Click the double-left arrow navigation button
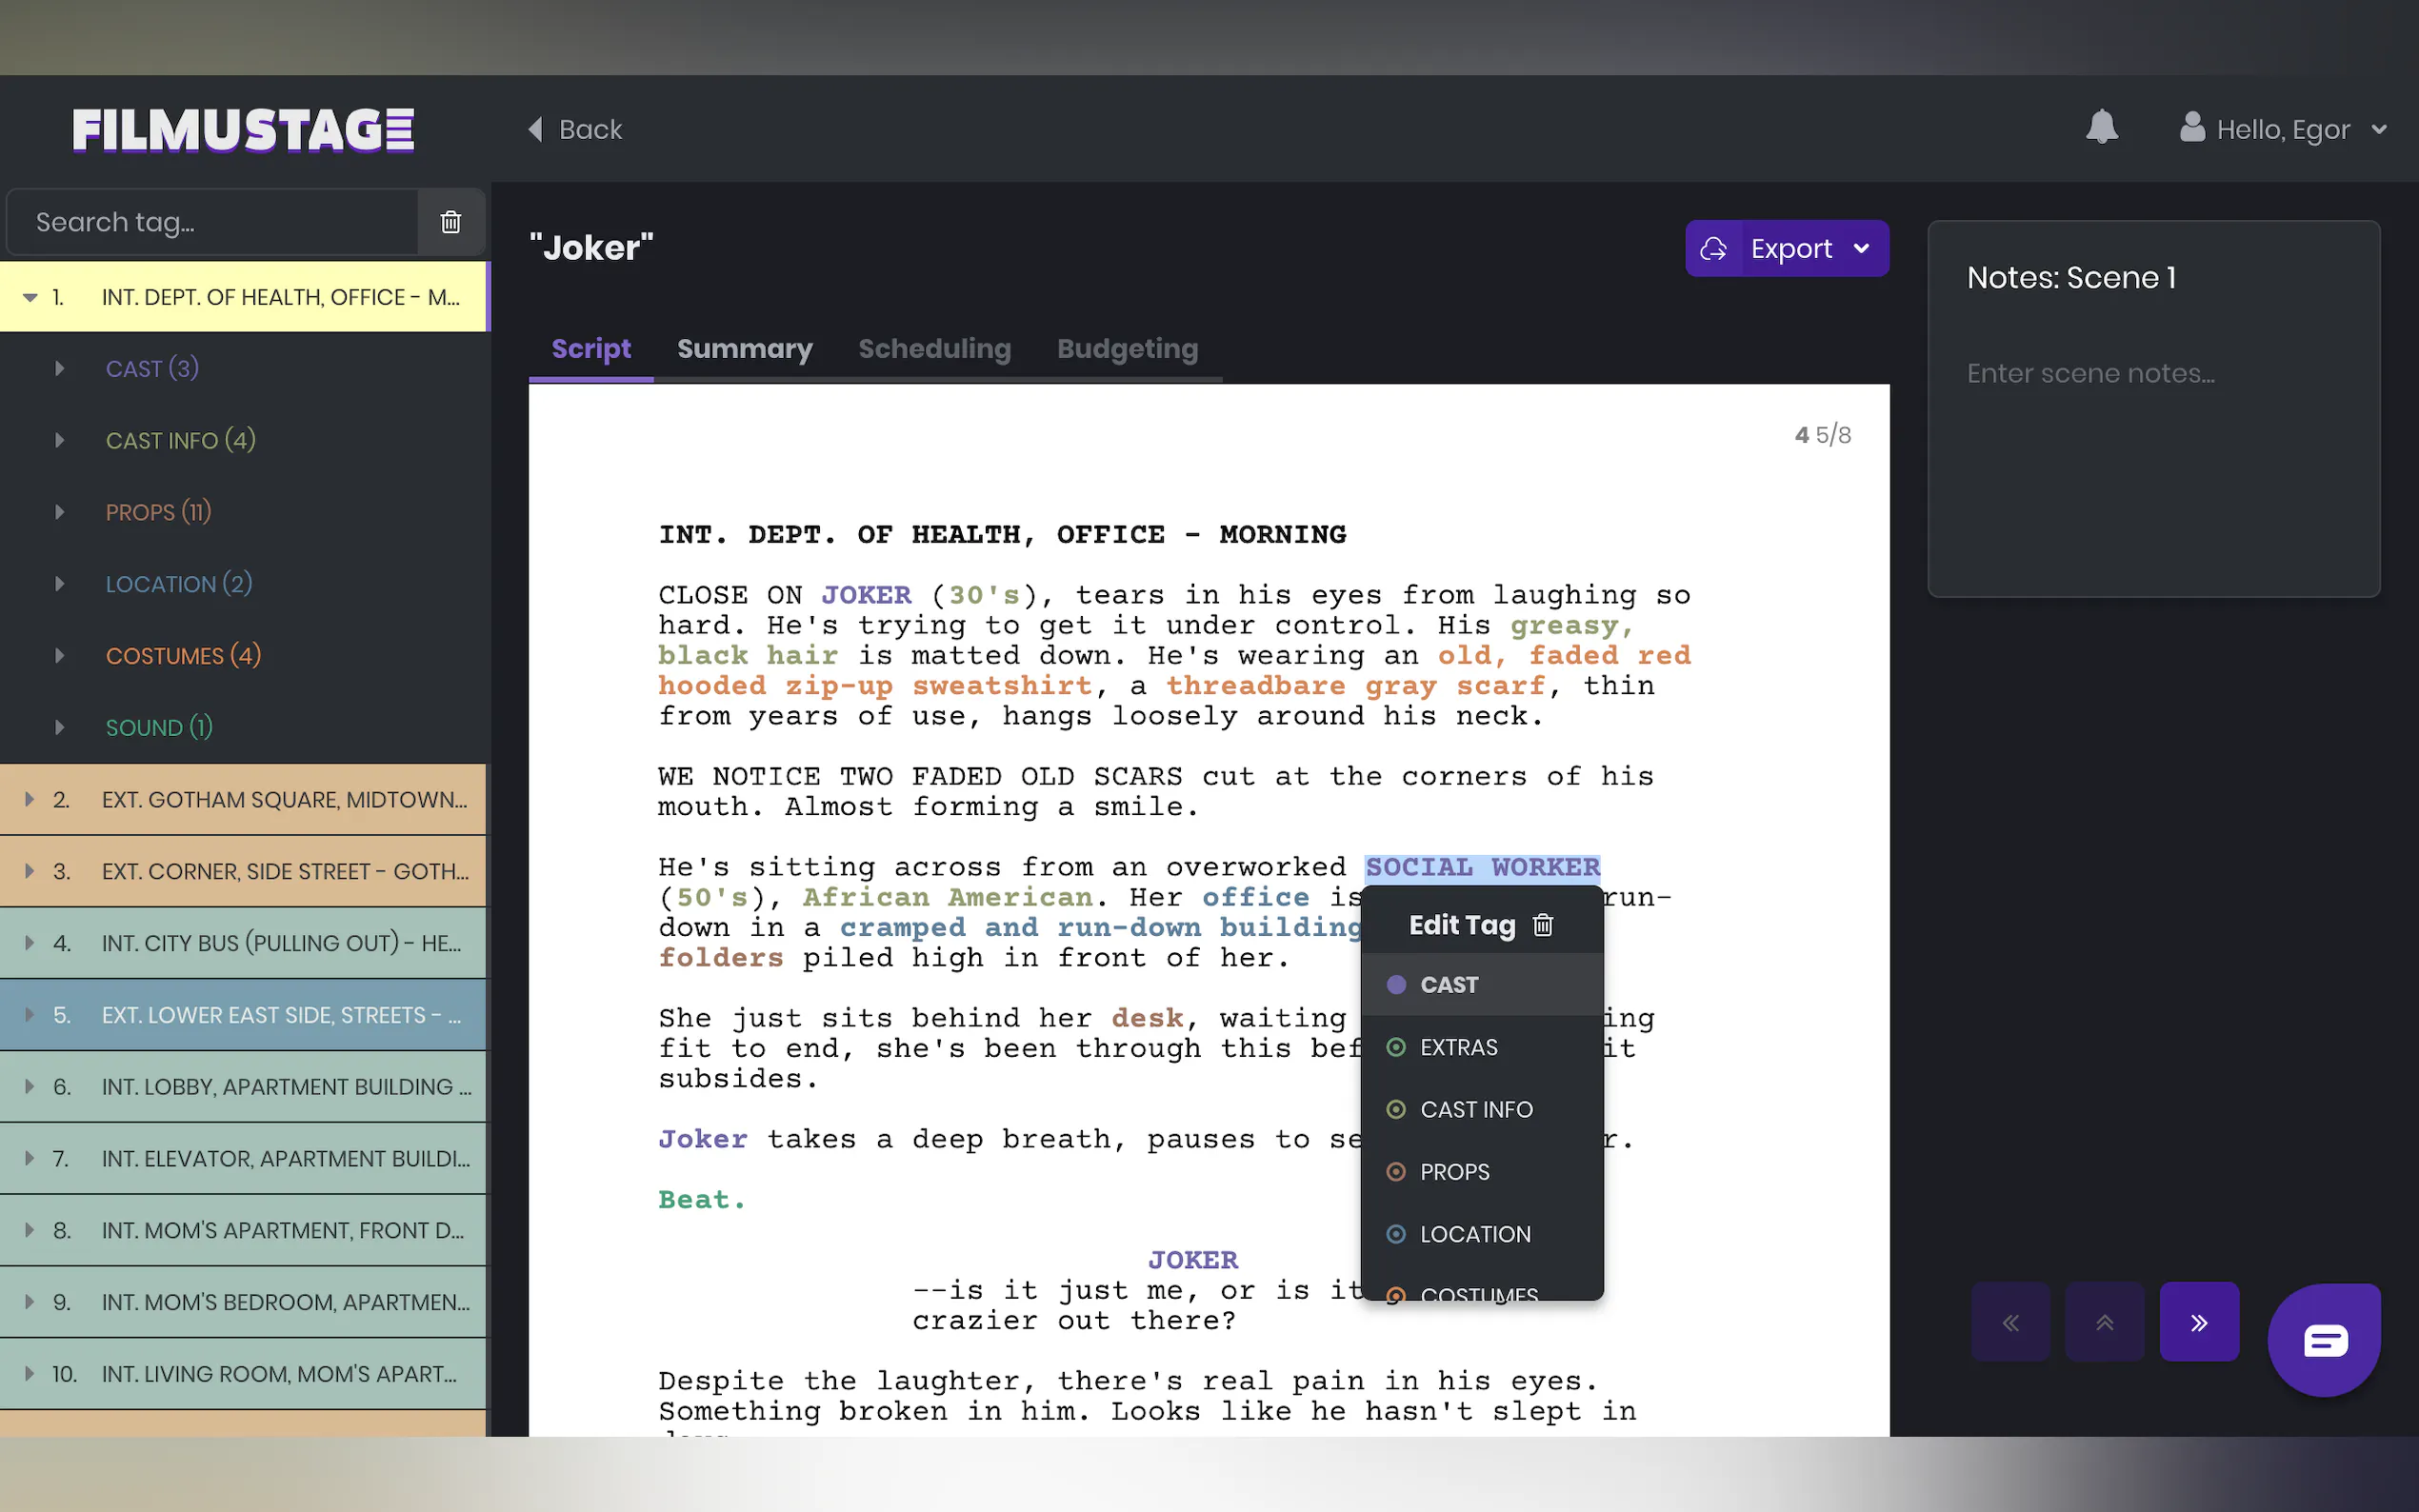This screenshot has height=1512, width=2419. (x=2010, y=1322)
